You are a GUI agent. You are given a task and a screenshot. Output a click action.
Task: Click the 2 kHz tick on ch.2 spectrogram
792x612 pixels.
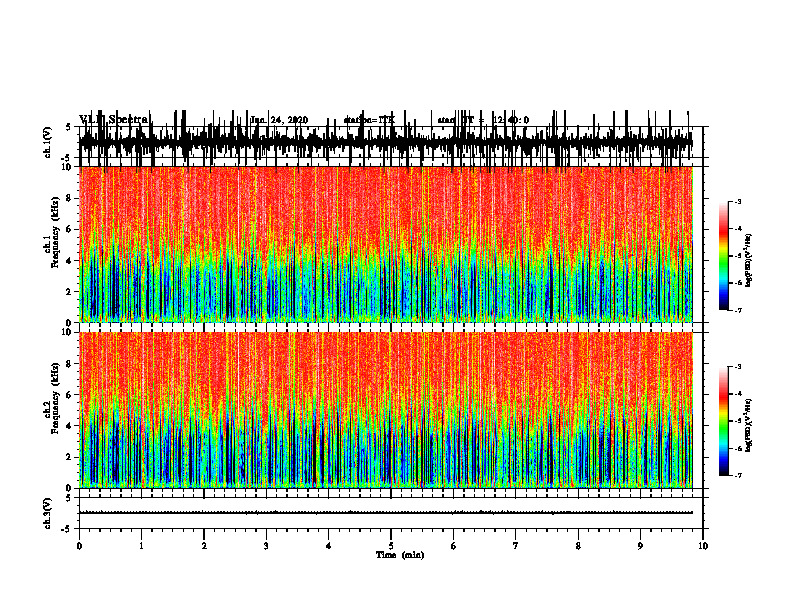(x=70, y=457)
